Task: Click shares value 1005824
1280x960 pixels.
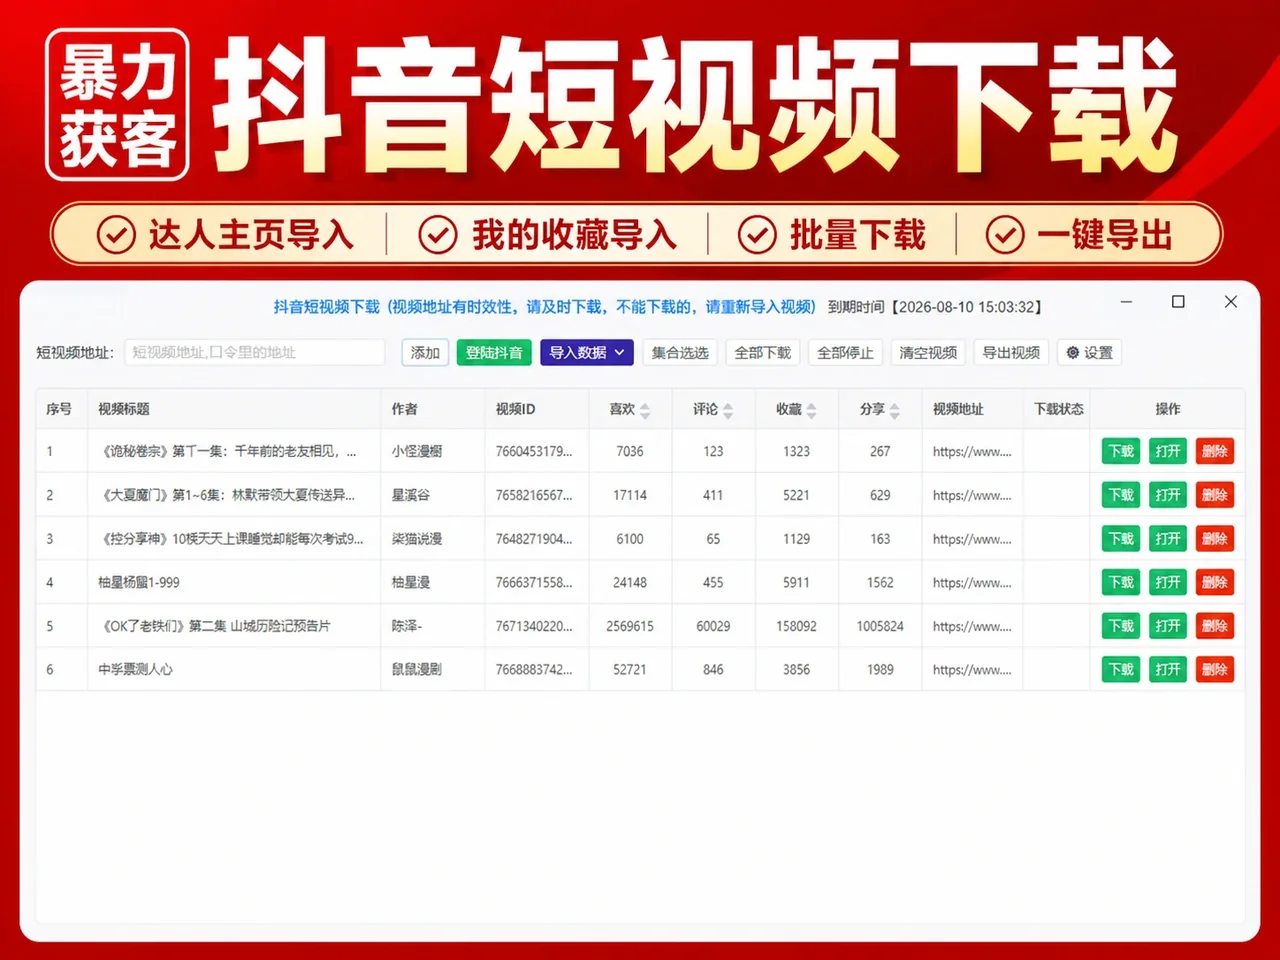Action: (880, 626)
